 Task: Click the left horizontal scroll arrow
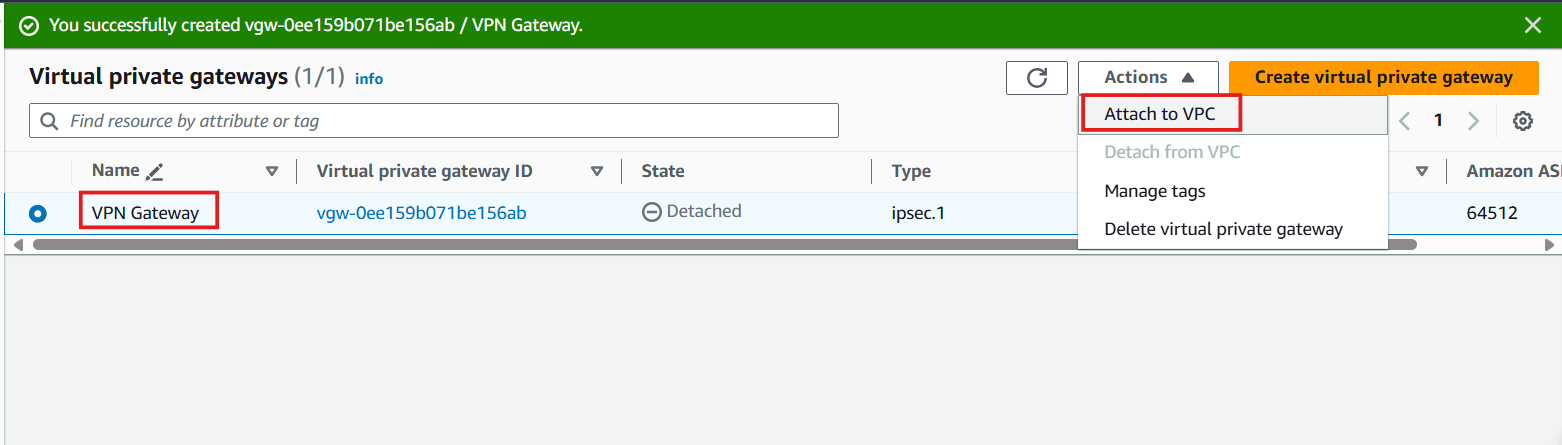click(x=17, y=244)
